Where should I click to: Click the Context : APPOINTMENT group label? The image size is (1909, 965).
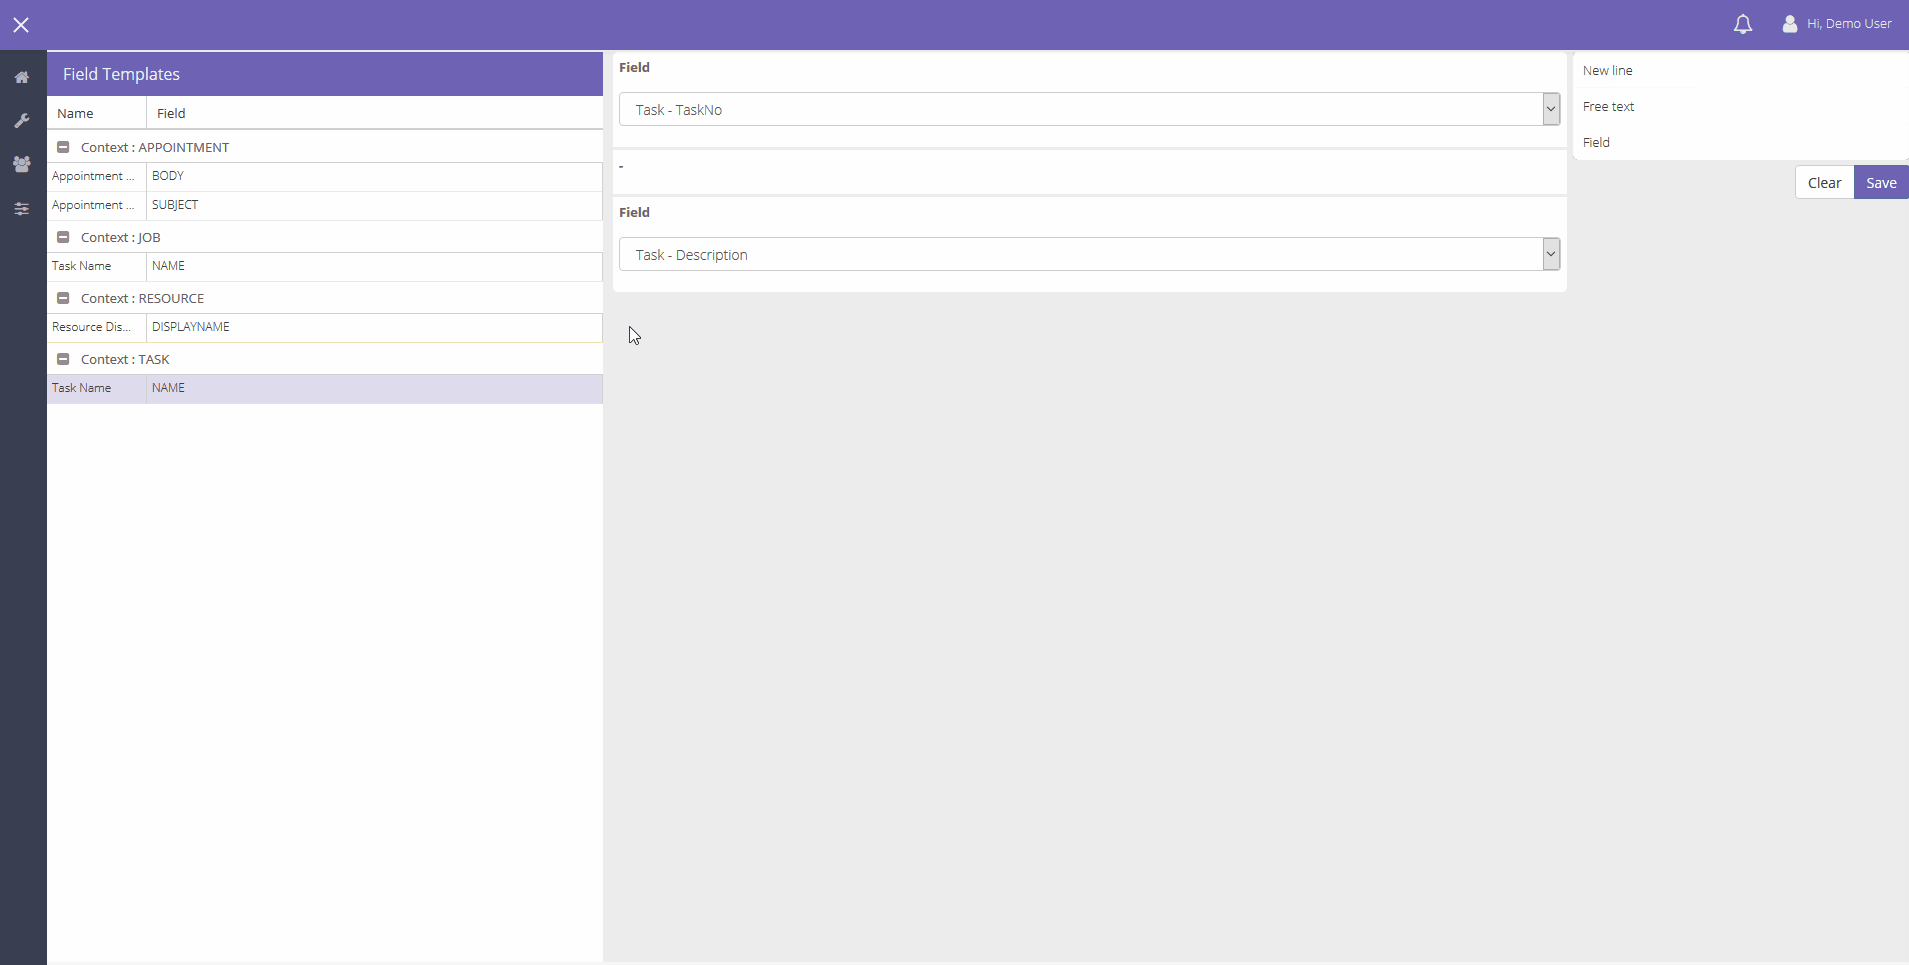pyautogui.click(x=155, y=147)
